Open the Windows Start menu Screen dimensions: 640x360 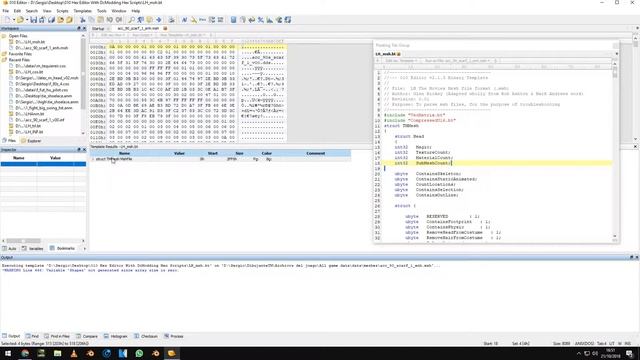click(8, 353)
